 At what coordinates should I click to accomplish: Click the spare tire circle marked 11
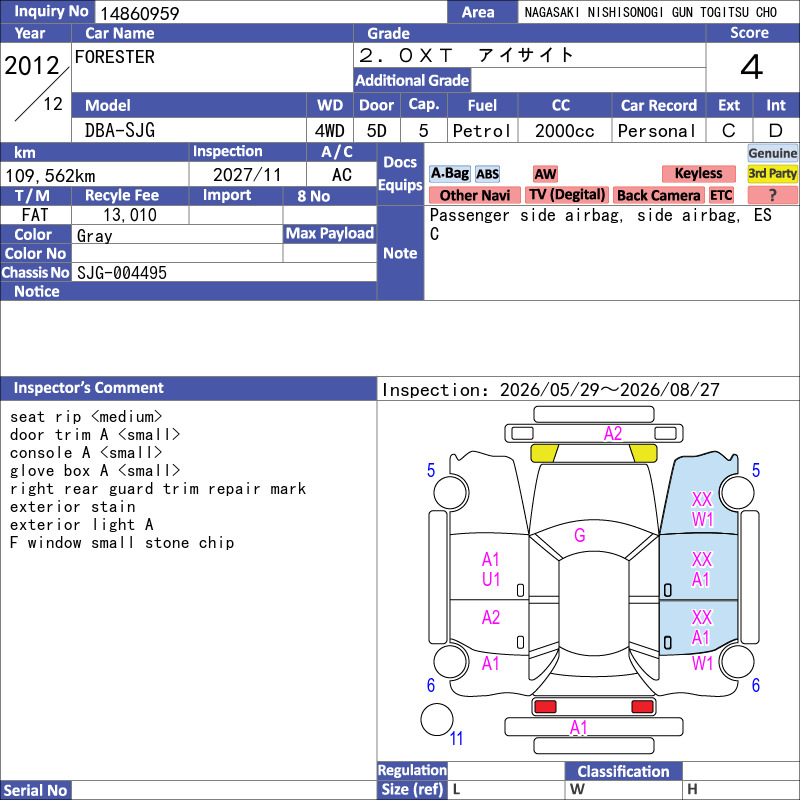coord(437,719)
